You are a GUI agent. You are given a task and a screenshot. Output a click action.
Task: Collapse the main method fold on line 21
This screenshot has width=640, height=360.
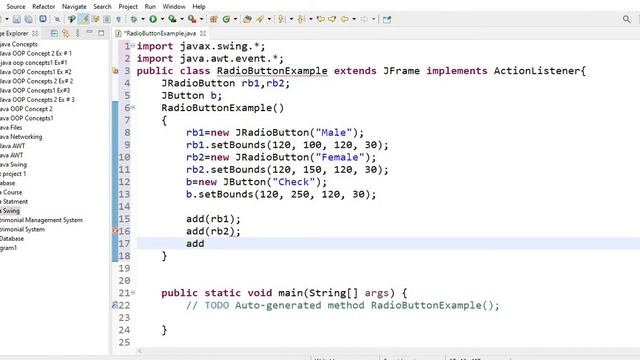click(133, 293)
